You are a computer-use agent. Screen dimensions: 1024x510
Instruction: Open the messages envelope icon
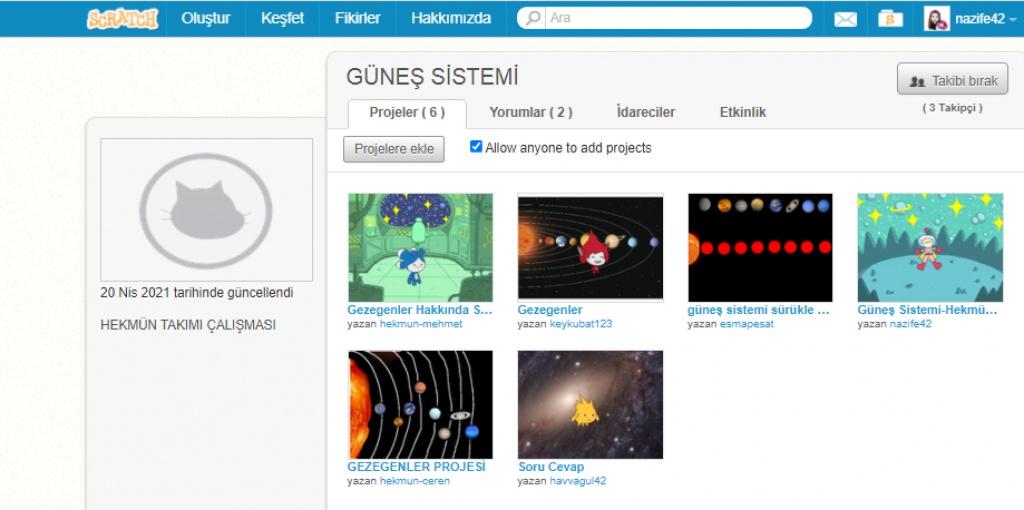pos(845,19)
